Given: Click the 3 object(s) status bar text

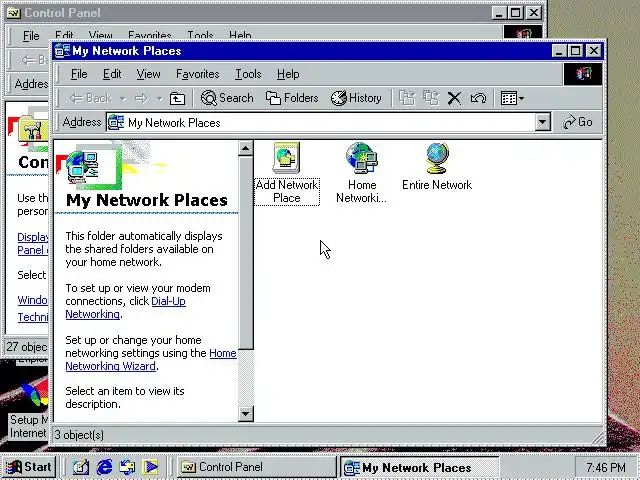Looking at the screenshot, I should 79,435.
